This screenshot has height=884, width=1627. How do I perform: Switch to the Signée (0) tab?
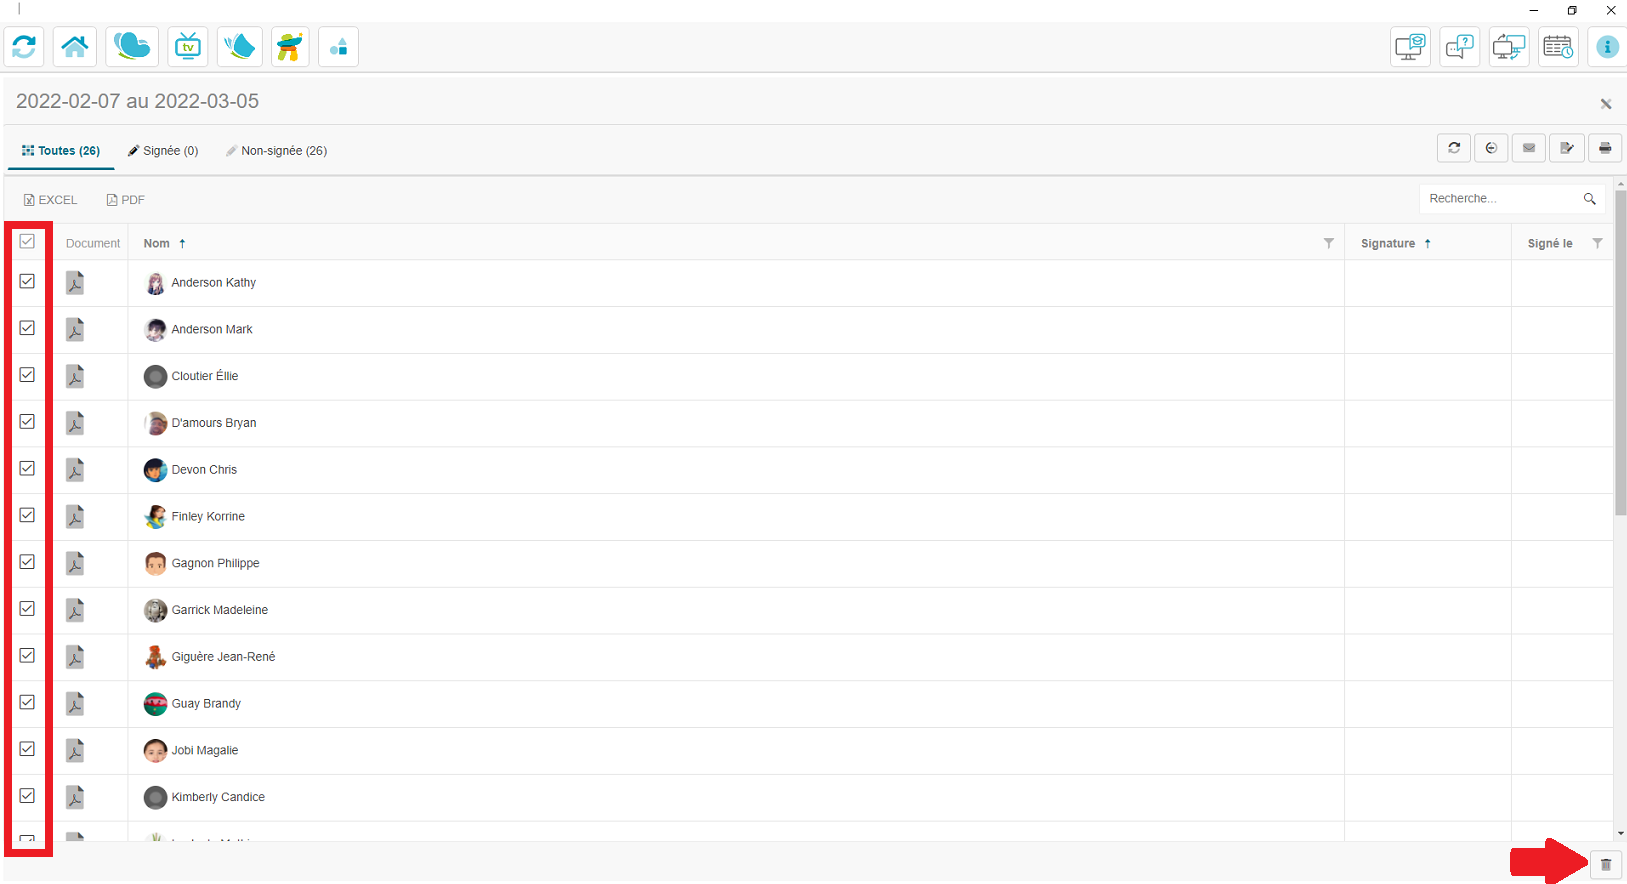[163, 151]
